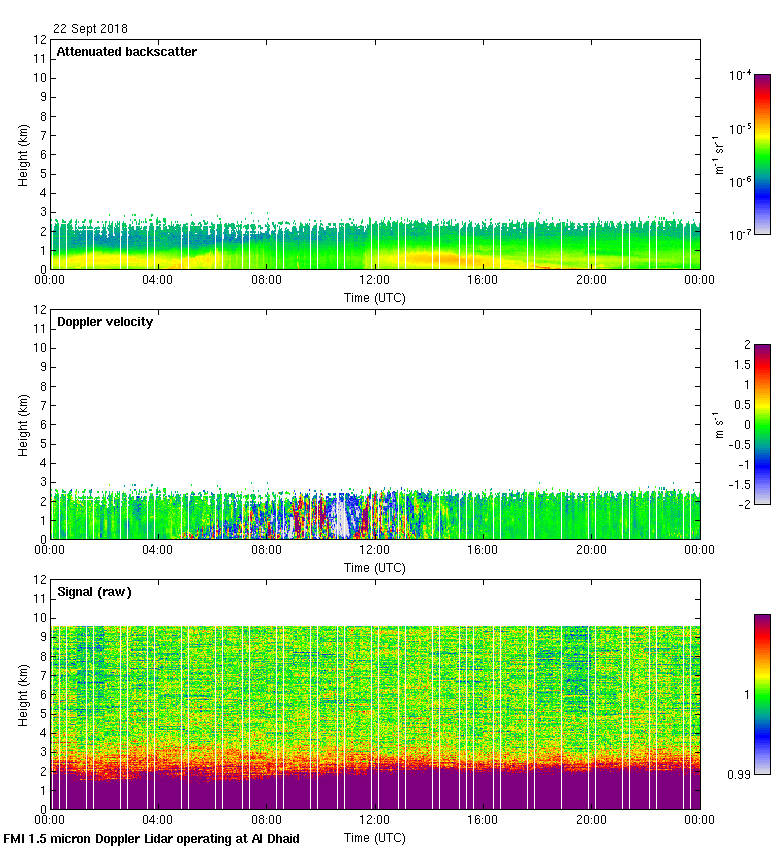780x850 pixels.
Task: Click the Doppler velocity panel title
Action: coord(105,322)
